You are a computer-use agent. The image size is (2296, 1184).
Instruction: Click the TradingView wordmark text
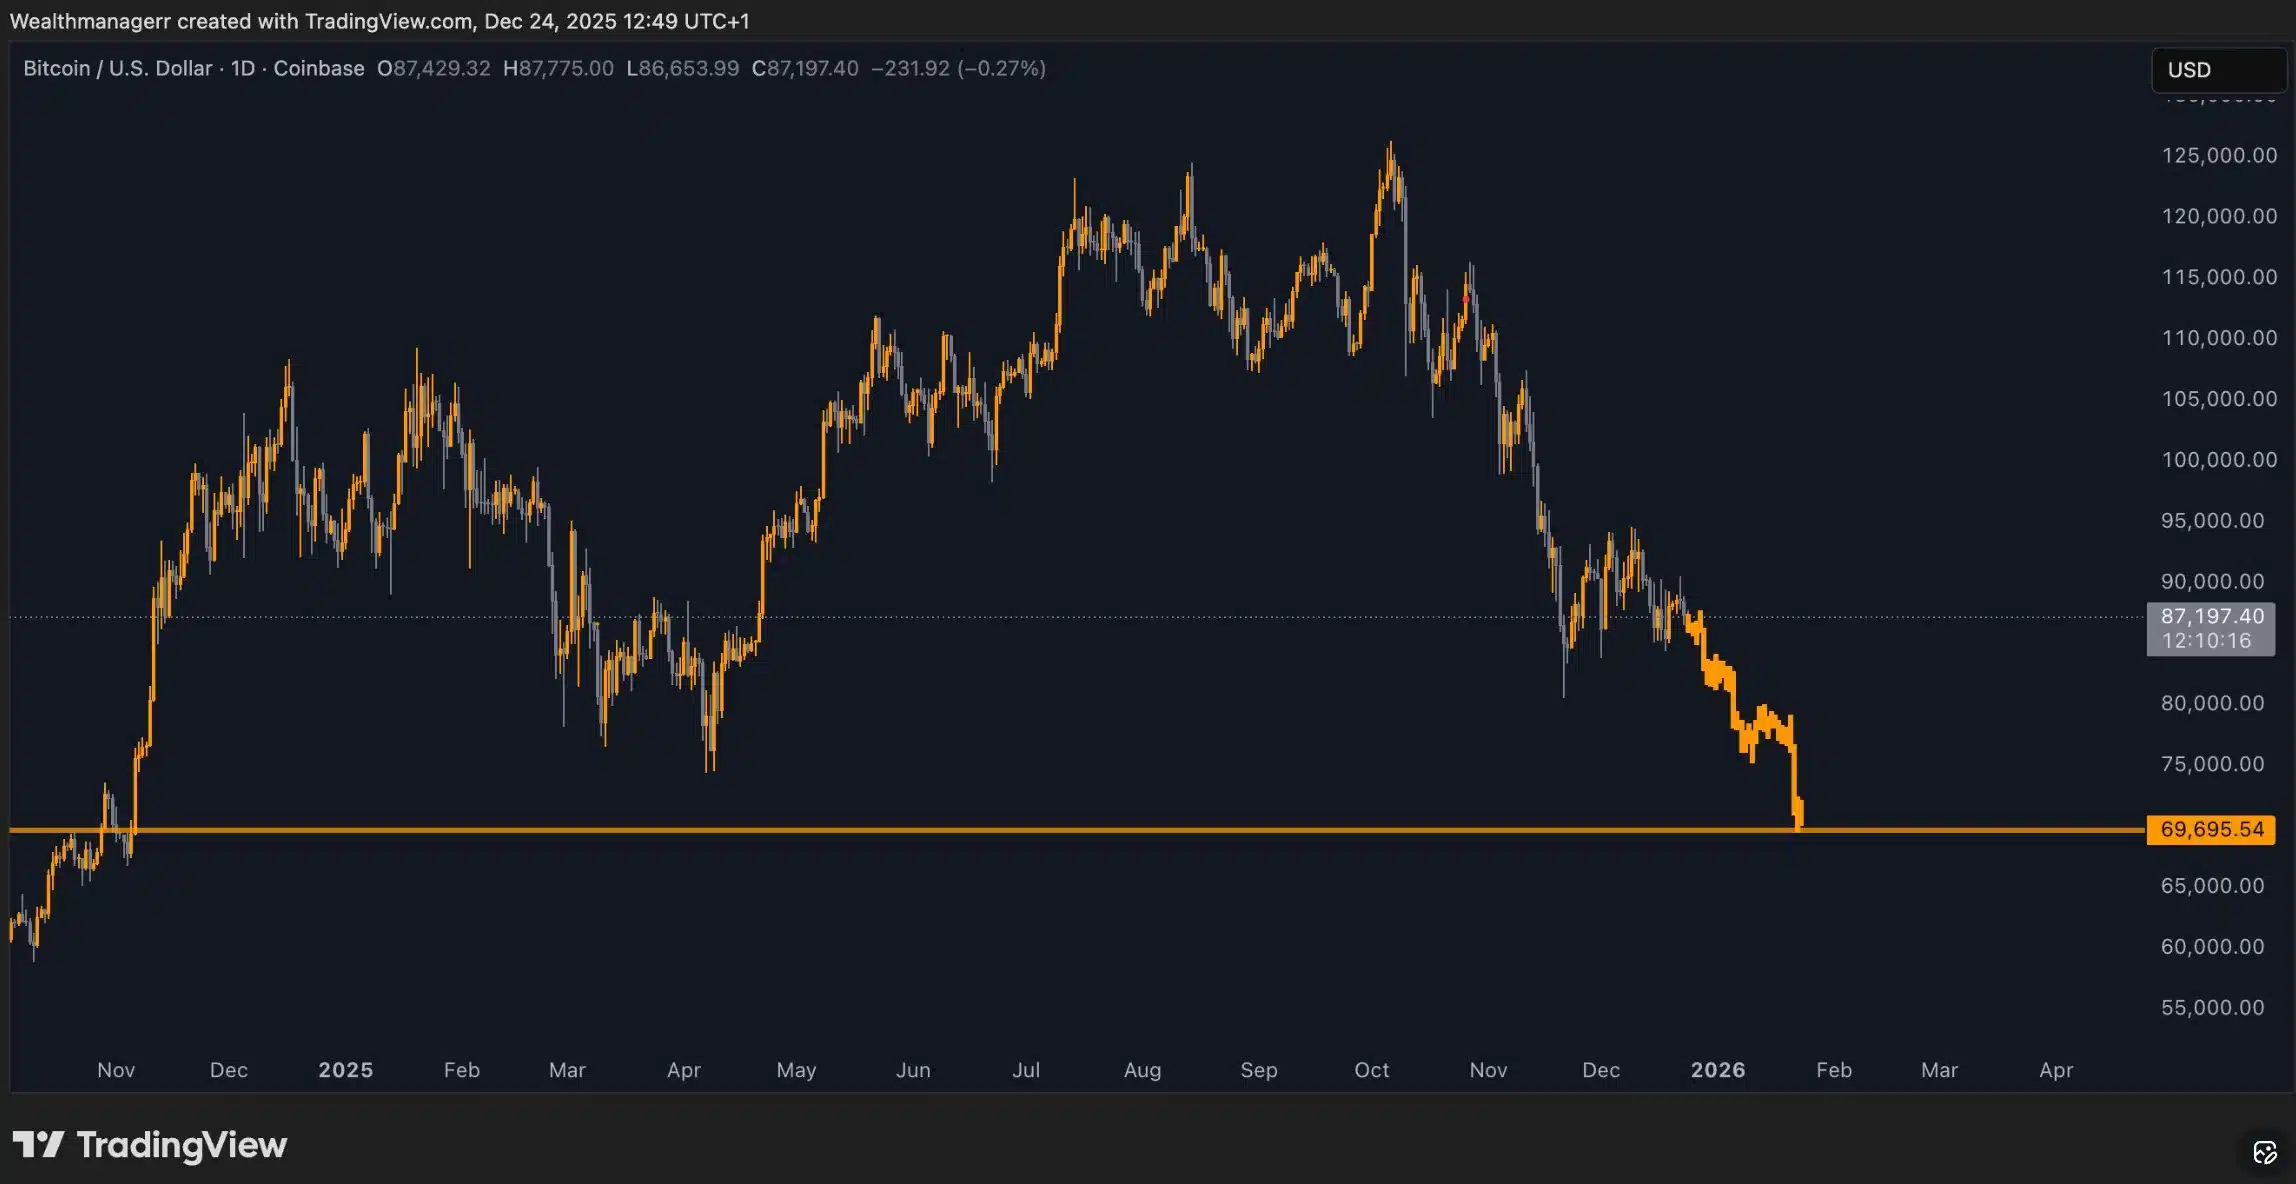click(x=182, y=1145)
